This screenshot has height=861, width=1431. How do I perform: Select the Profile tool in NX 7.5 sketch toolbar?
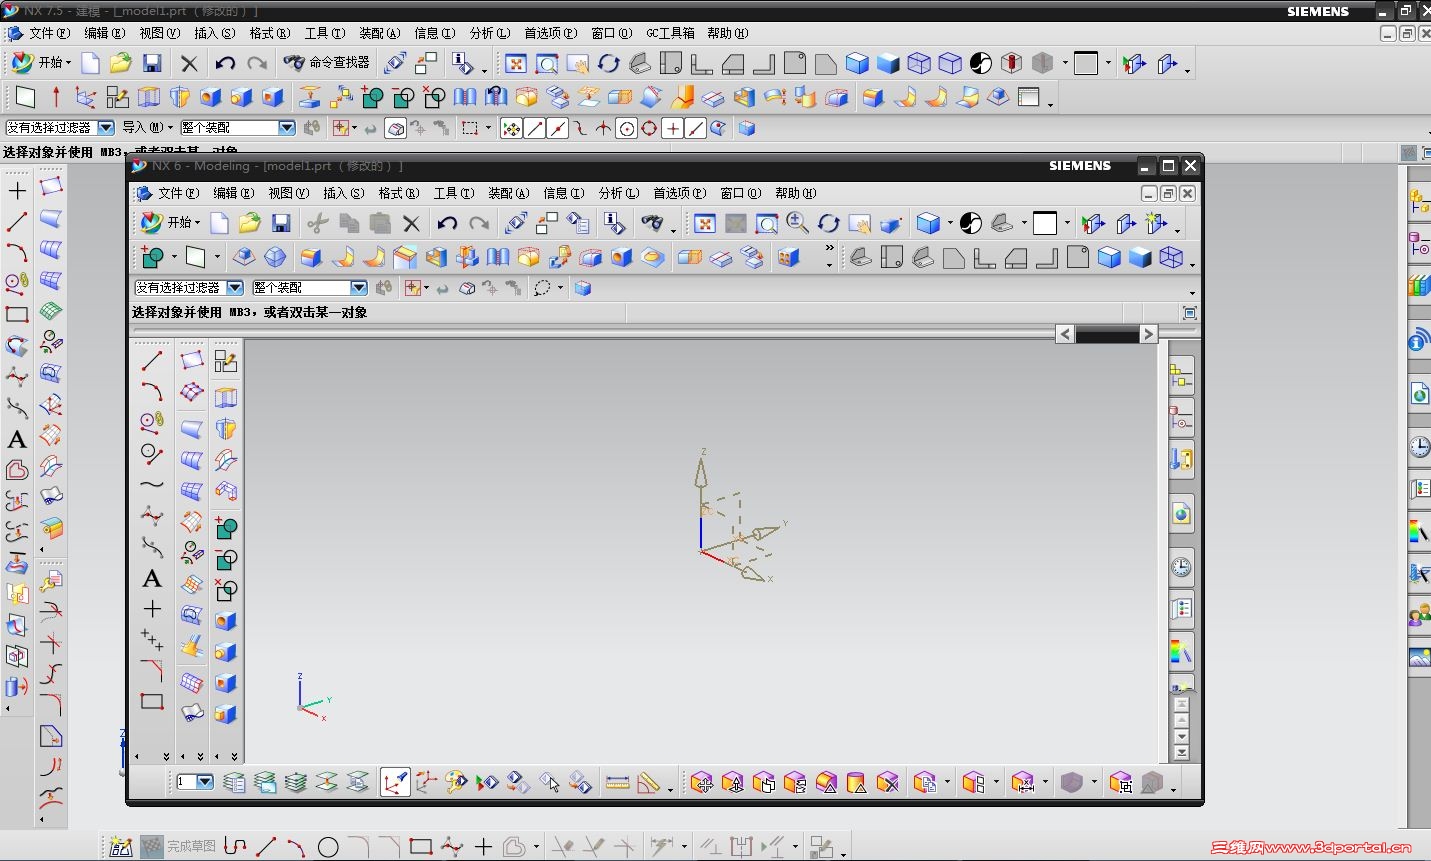(x=235, y=847)
